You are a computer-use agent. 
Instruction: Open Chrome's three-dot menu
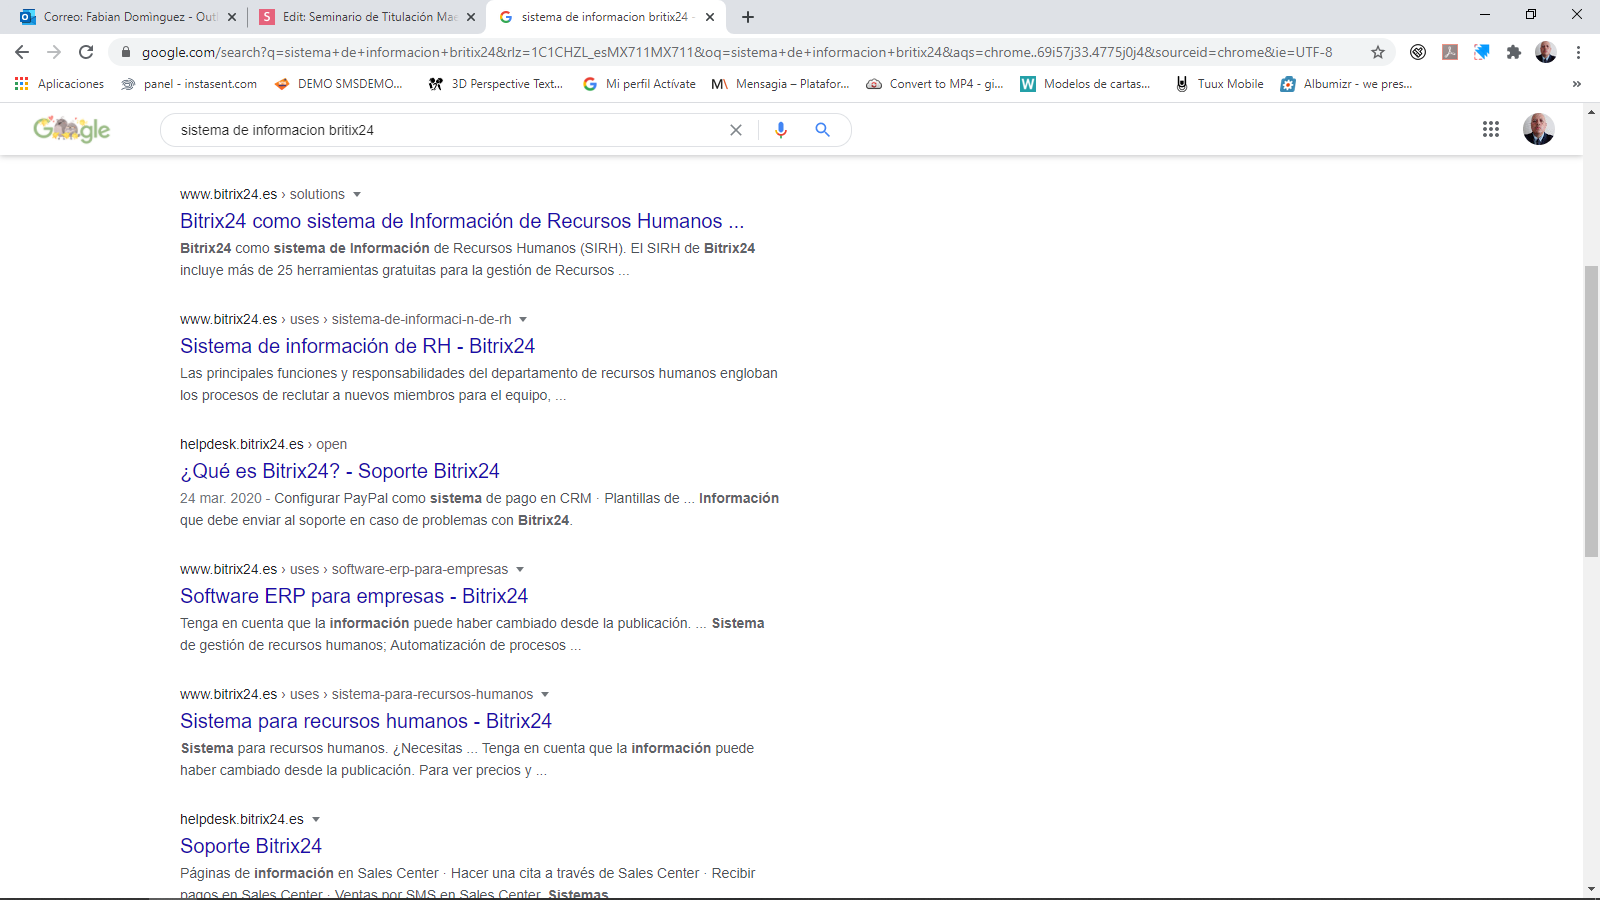pyautogui.click(x=1578, y=52)
